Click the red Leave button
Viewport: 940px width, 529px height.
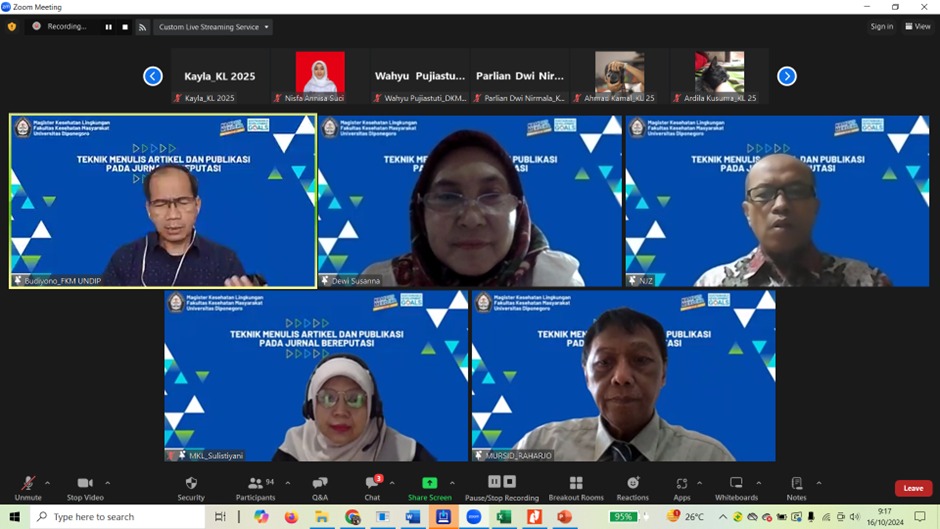(912, 488)
